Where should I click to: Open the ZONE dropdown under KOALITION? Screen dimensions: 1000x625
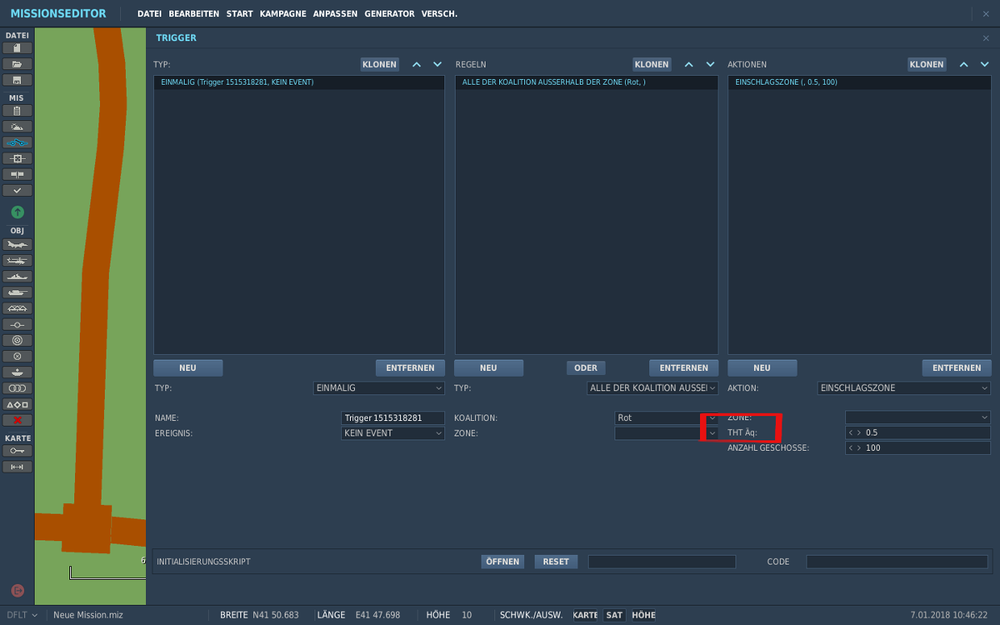click(666, 433)
